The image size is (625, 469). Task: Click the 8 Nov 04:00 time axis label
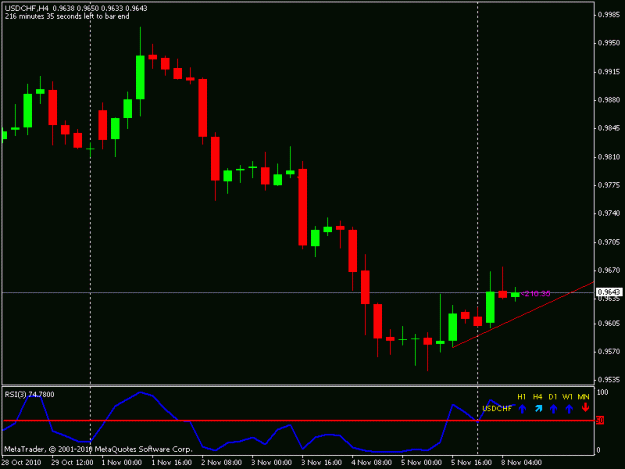point(522,462)
